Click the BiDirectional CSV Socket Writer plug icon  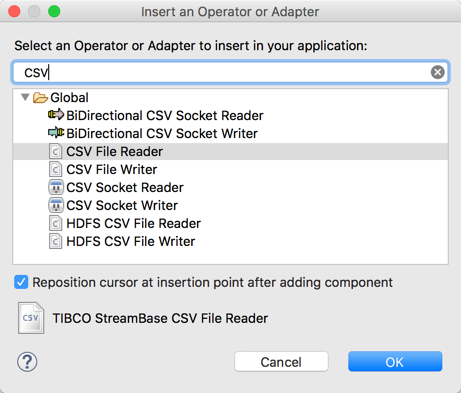coord(56,133)
